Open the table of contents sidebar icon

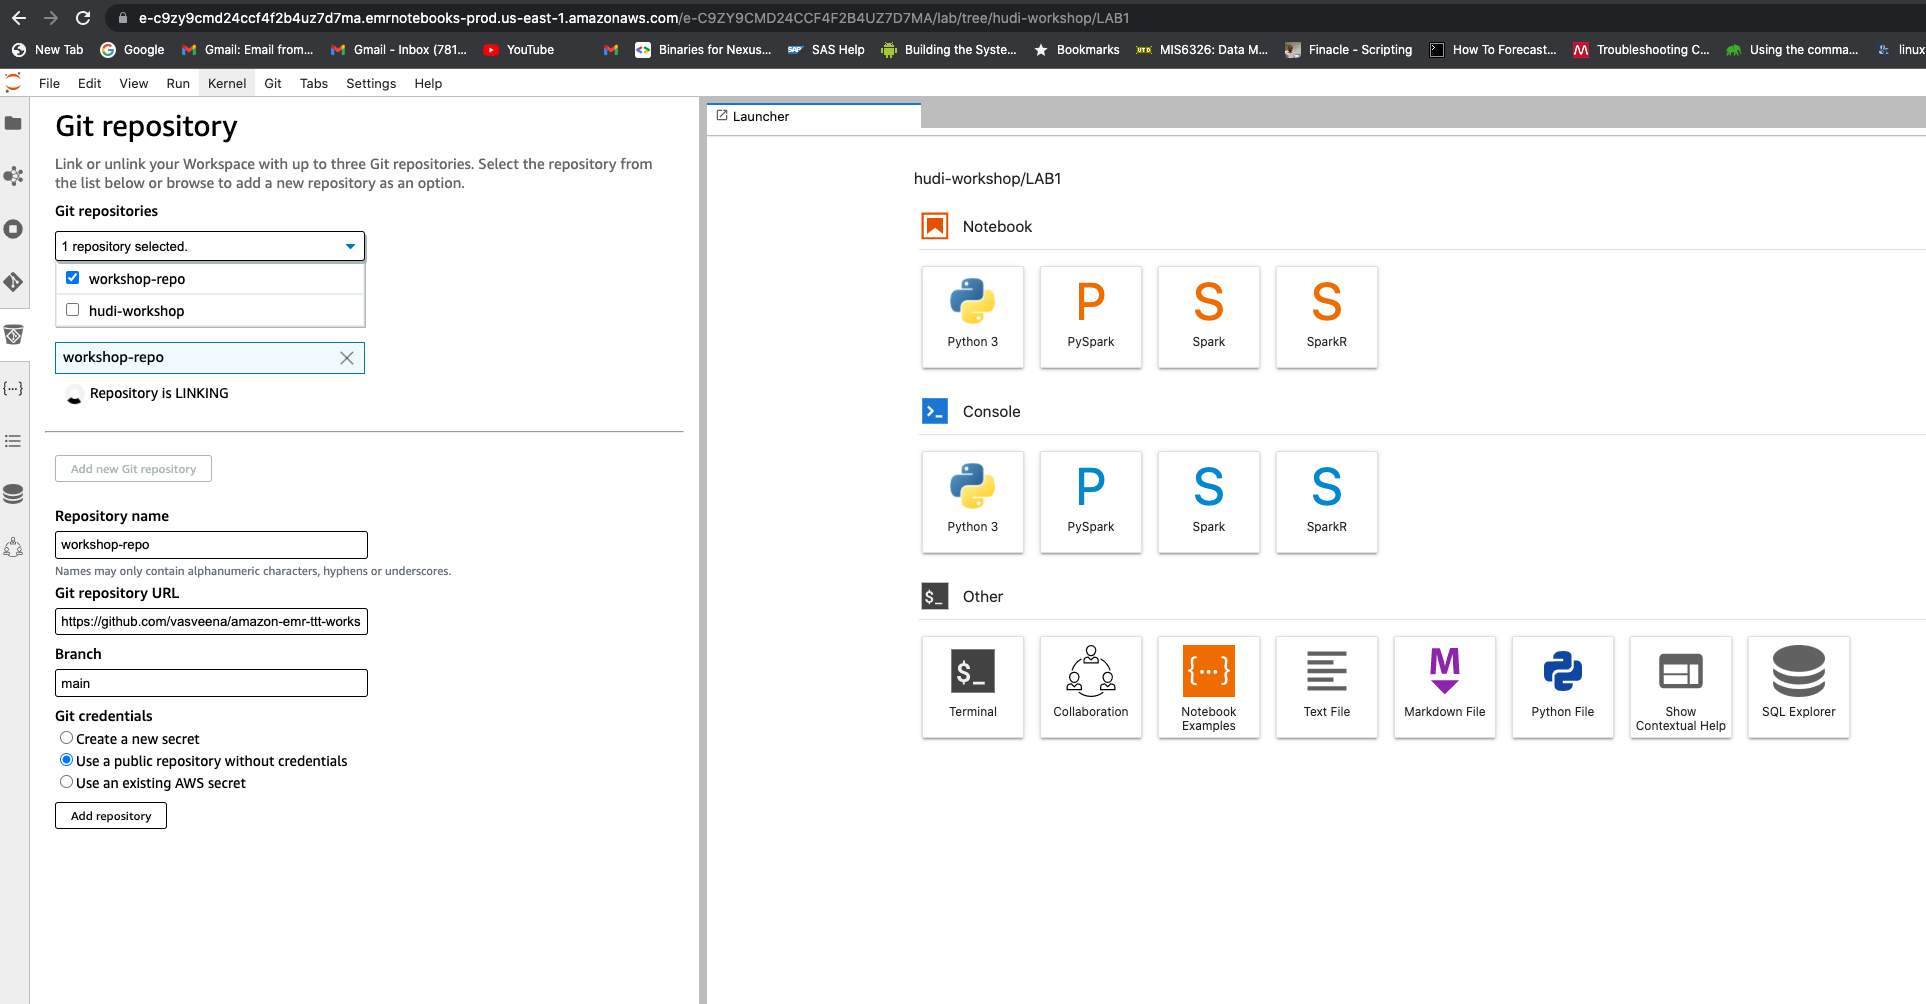pyautogui.click(x=13, y=441)
